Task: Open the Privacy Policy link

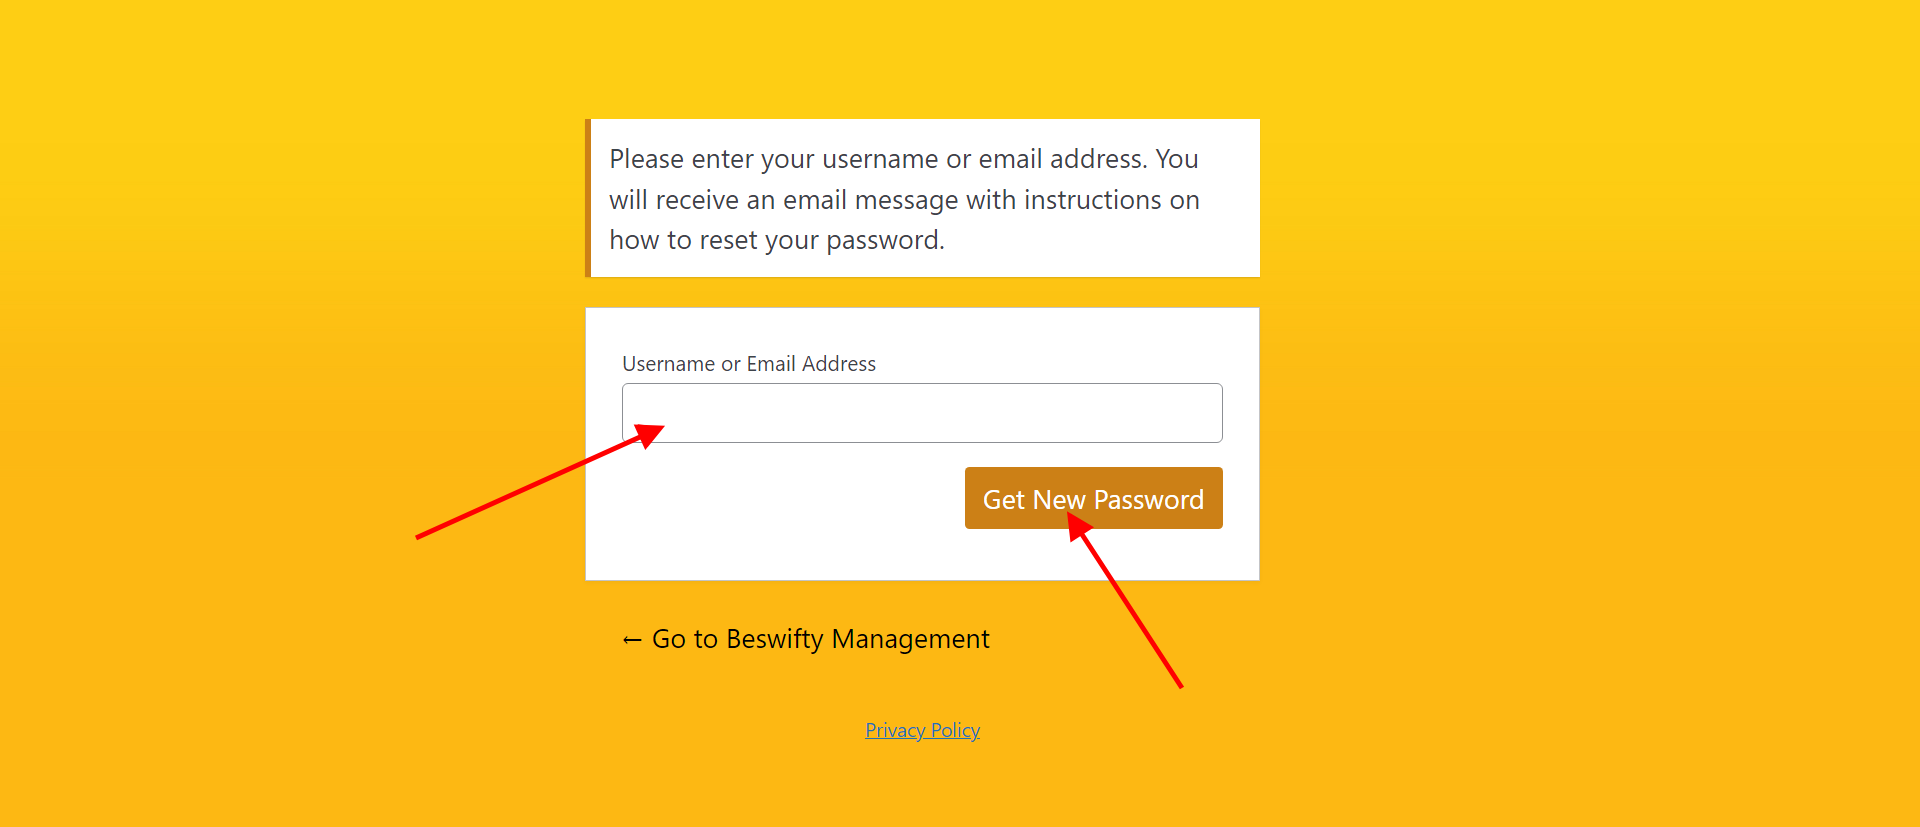Action: [922, 730]
